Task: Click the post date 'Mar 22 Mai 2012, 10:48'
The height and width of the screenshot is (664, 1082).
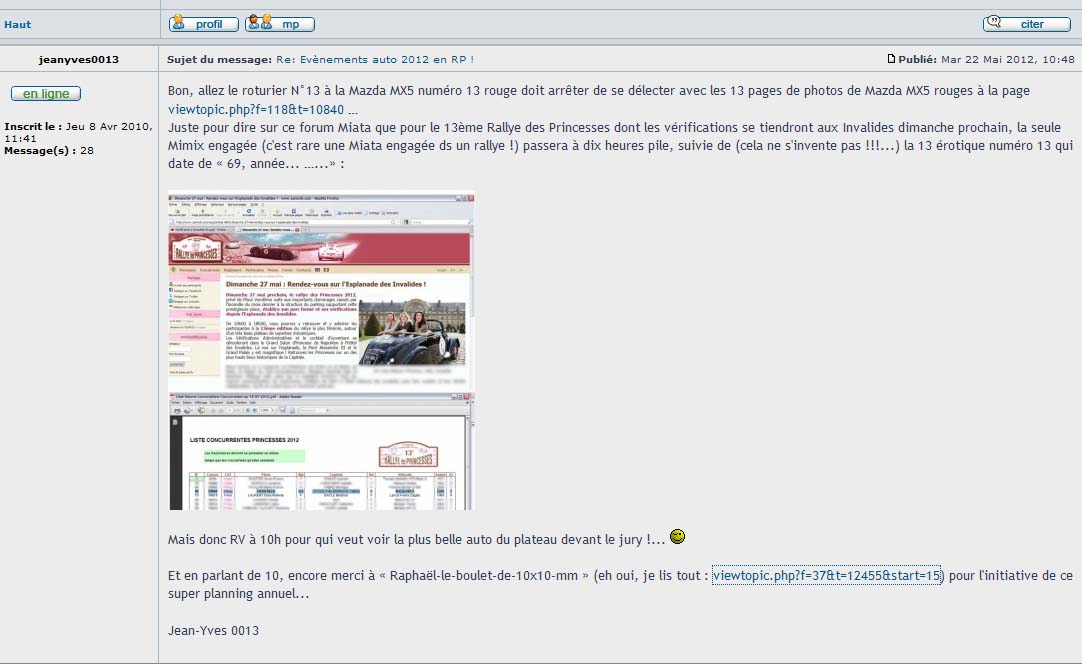Action: (x=1007, y=59)
